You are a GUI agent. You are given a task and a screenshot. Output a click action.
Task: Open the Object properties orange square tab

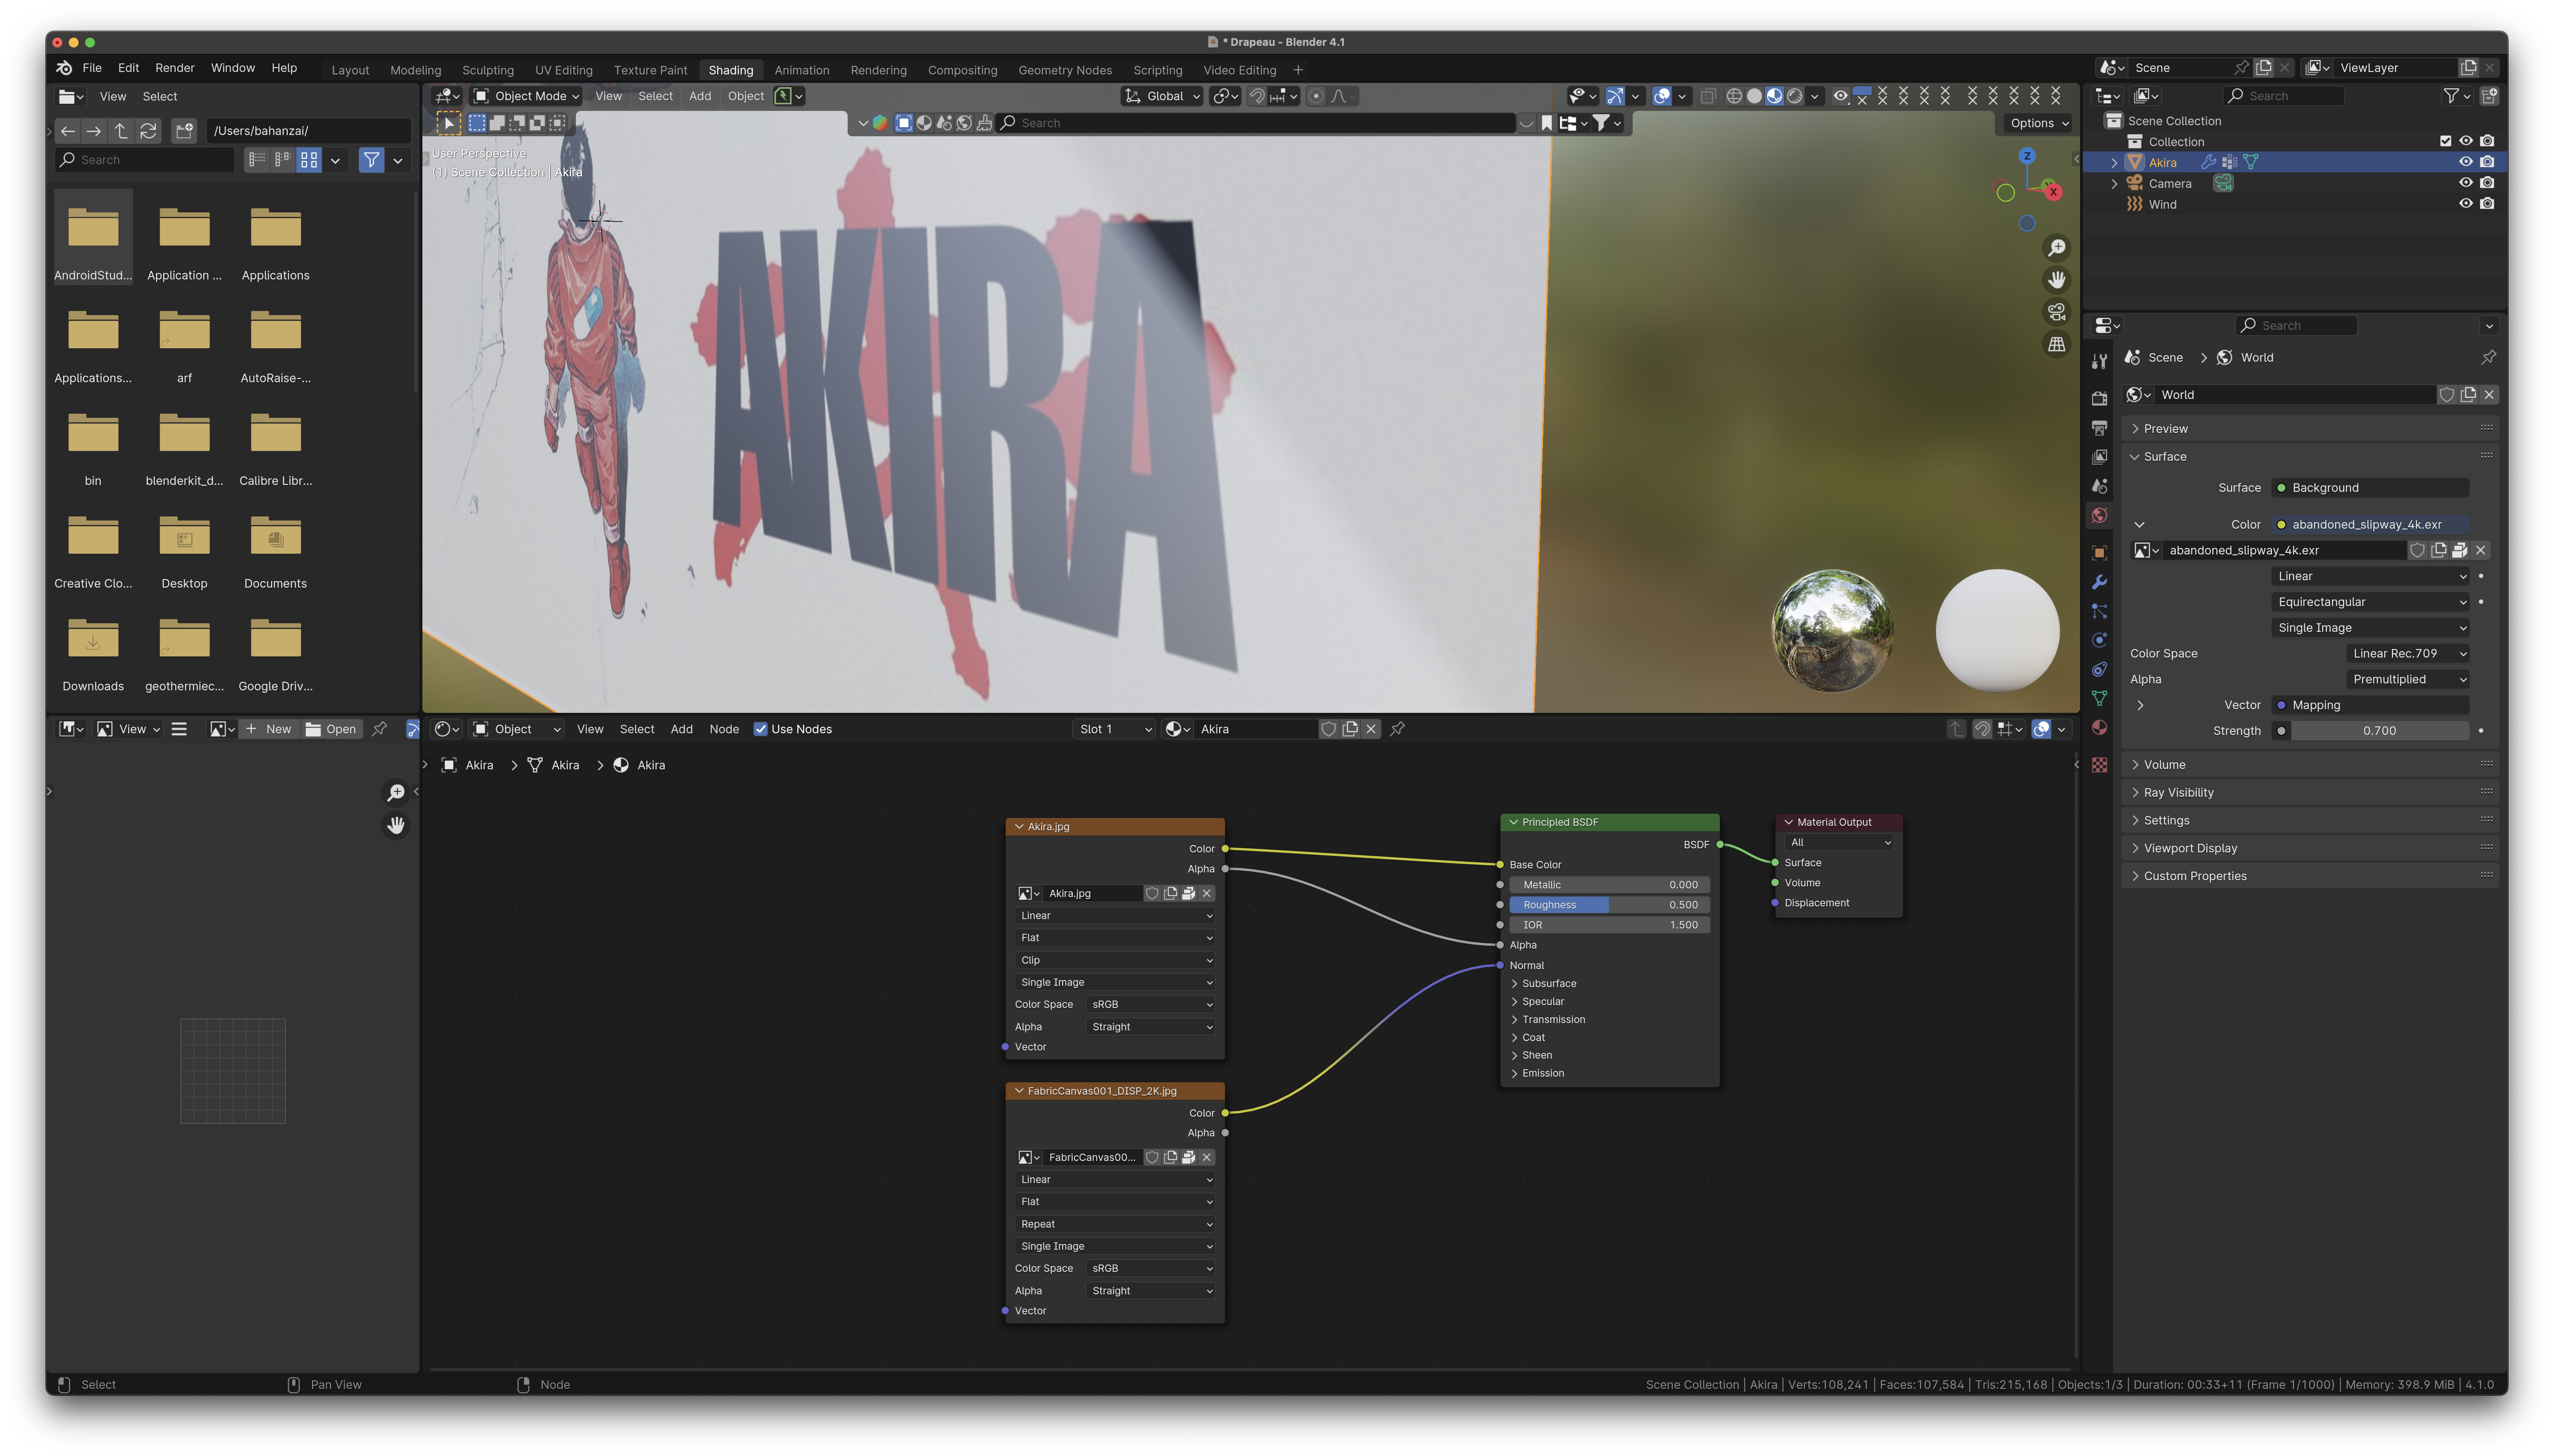[x=2099, y=553]
